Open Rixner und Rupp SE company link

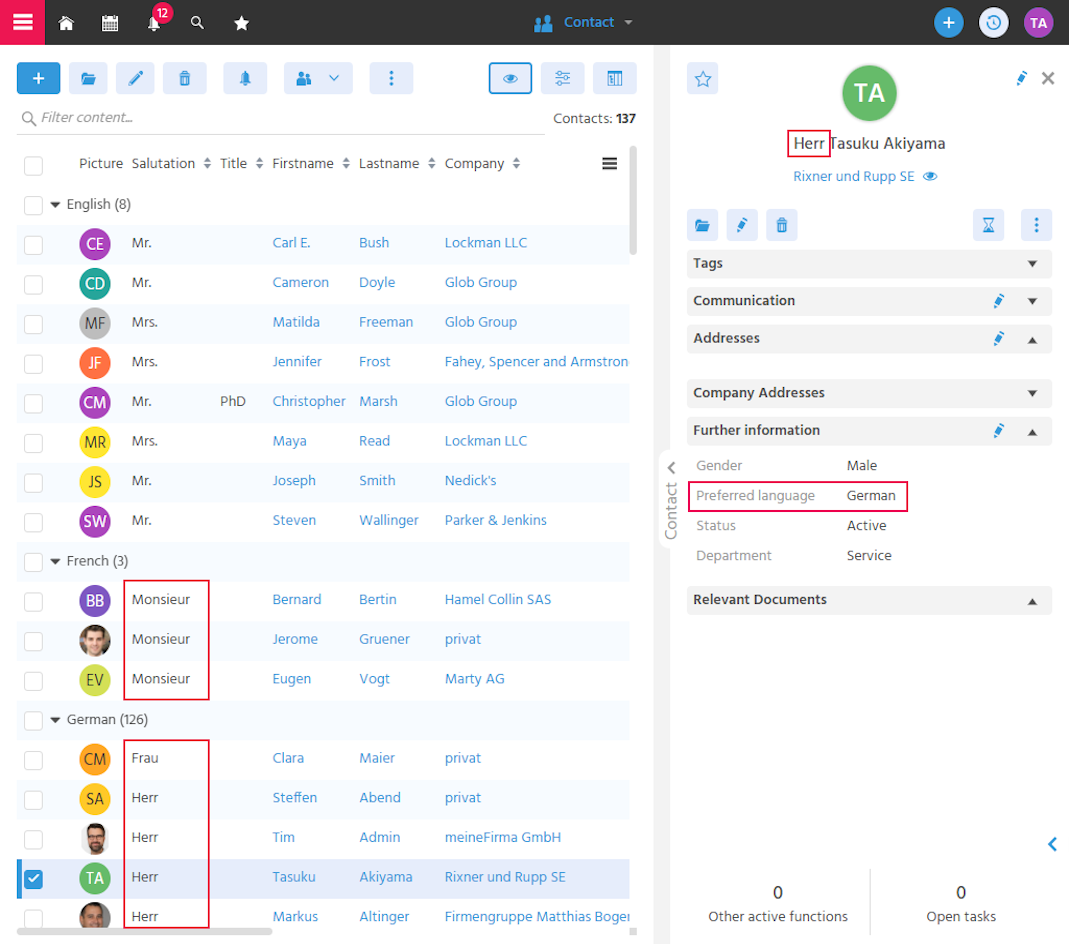(854, 177)
